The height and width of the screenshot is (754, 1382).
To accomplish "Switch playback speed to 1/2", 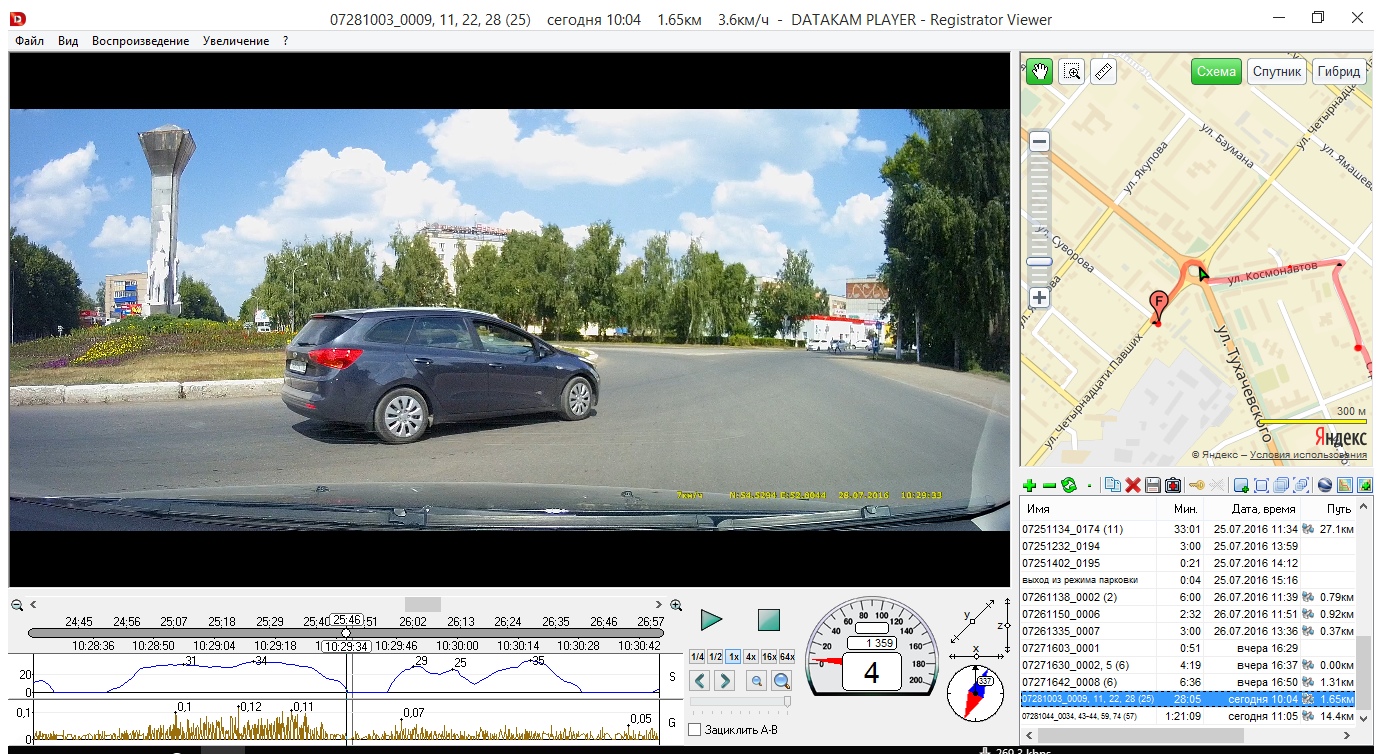I will pyautogui.click(x=715, y=657).
